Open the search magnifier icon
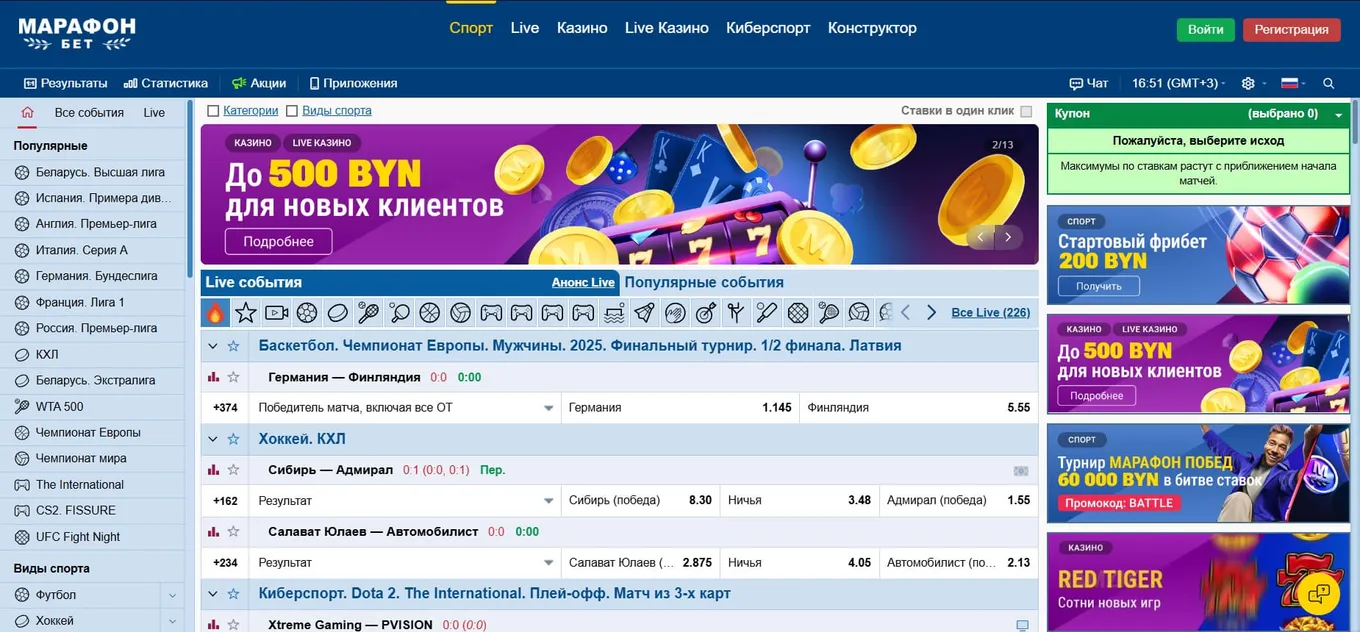This screenshot has height=632, width=1360. click(x=1328, y=83)
